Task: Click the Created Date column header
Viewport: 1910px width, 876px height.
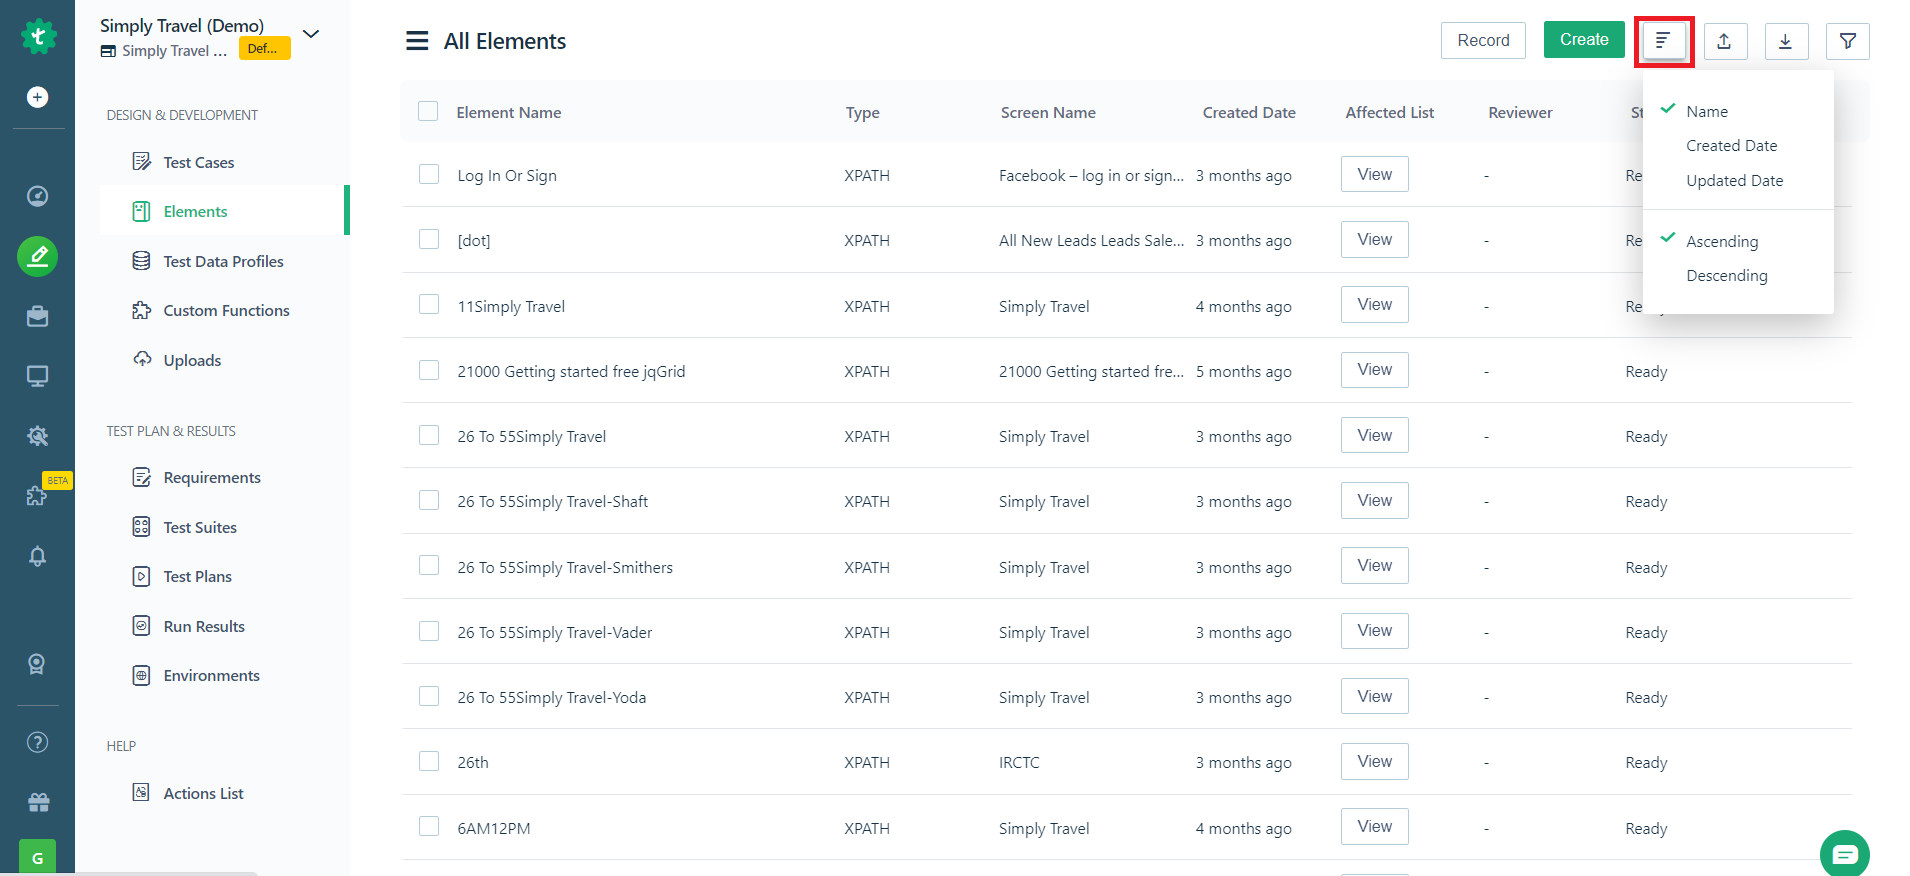Action: tap(1249, 112)
